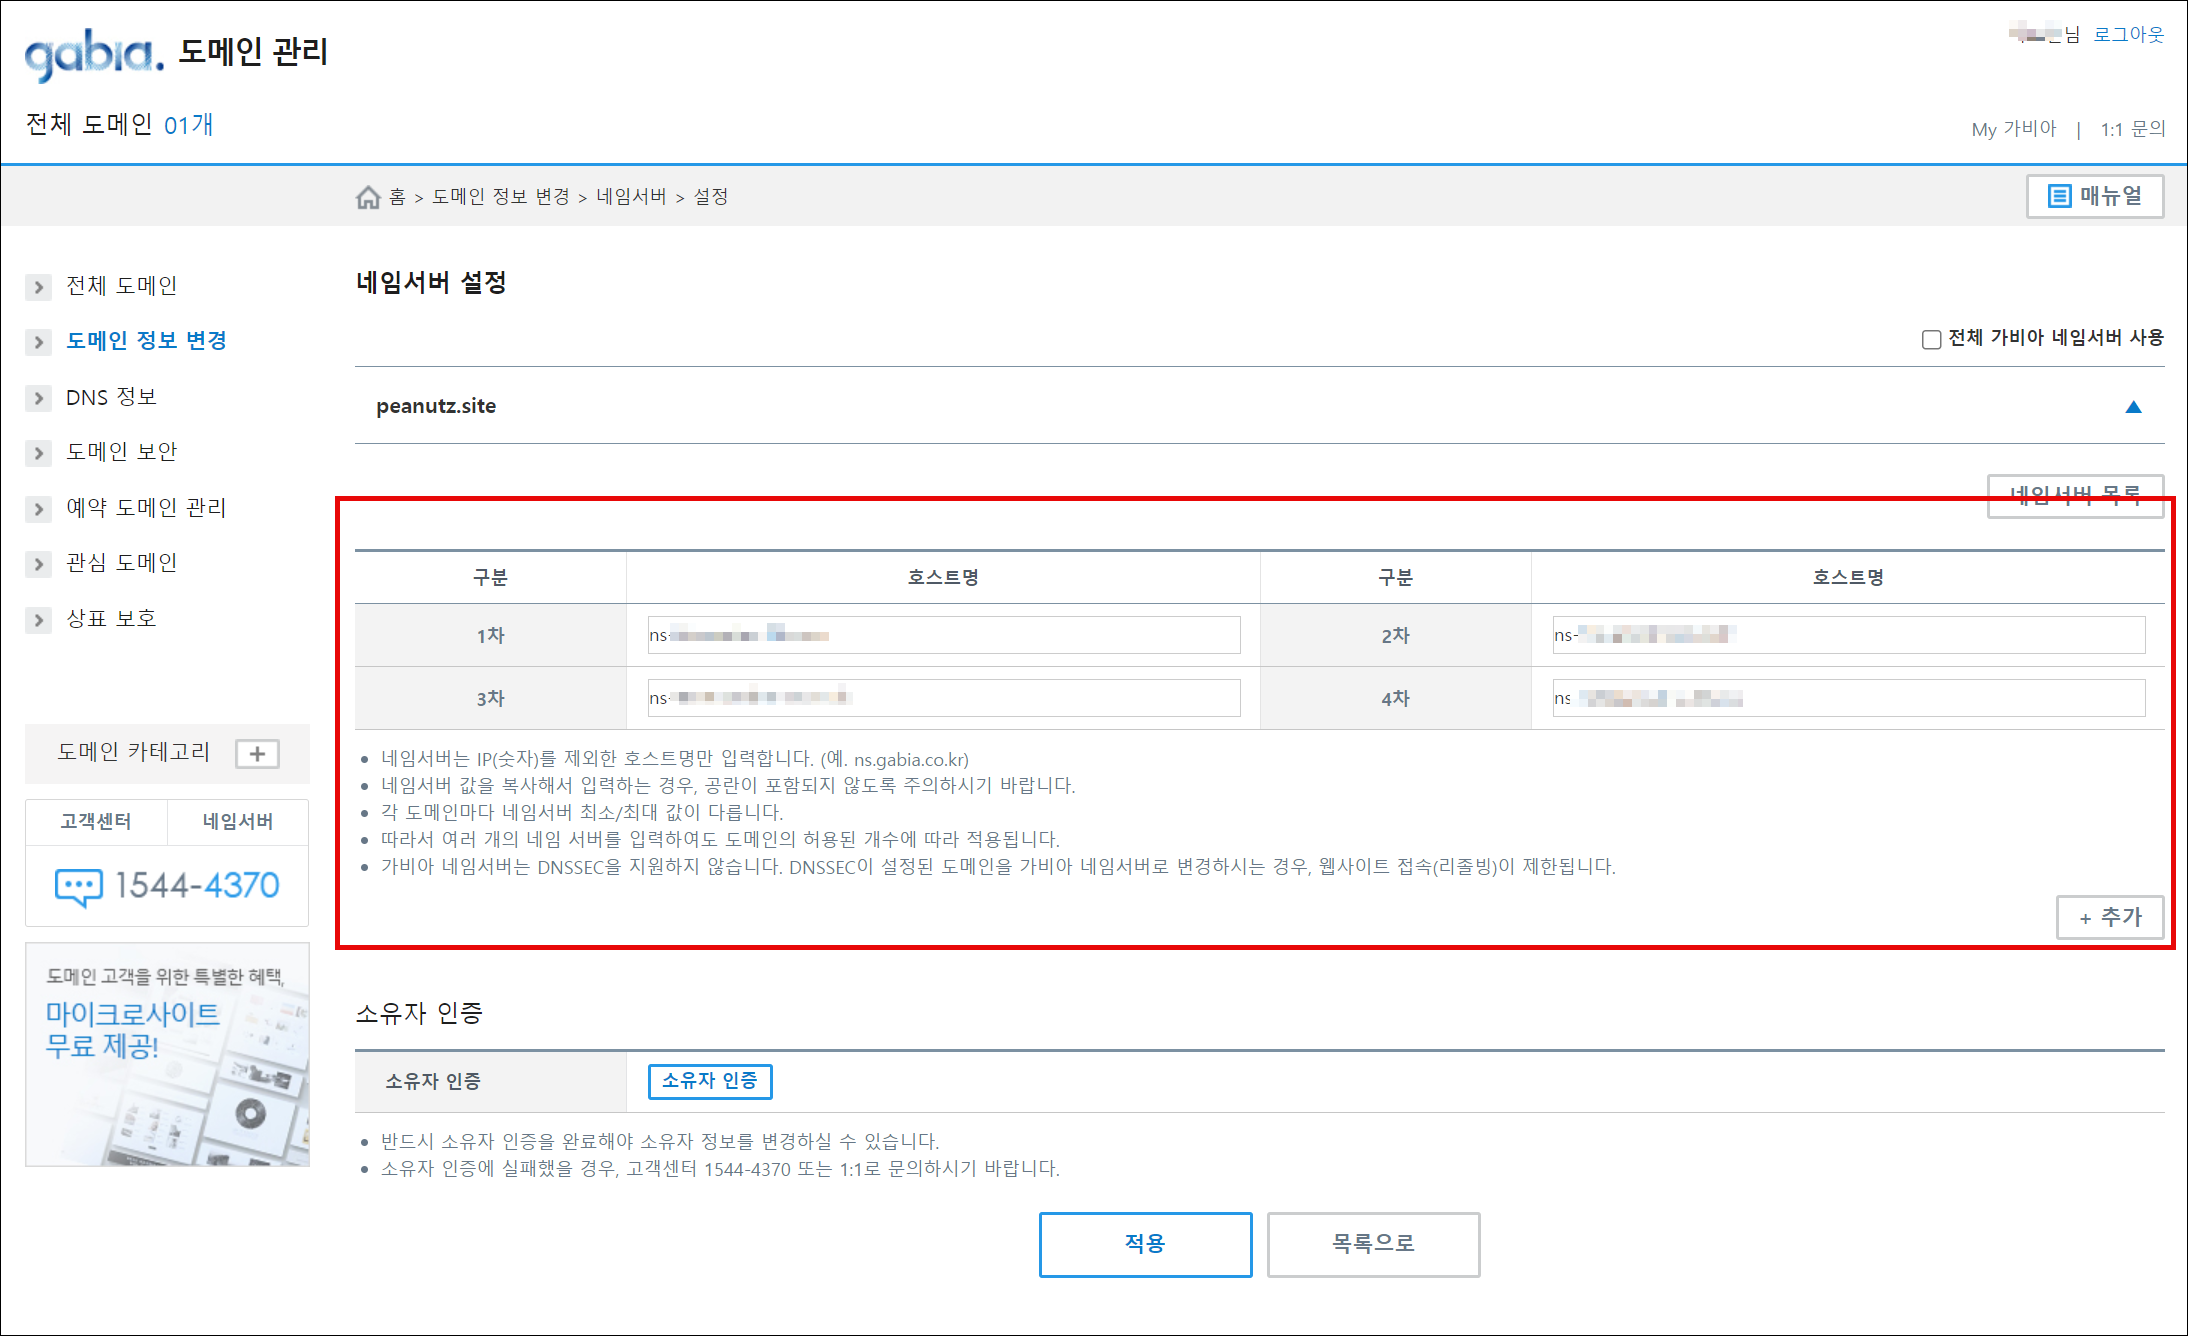Viewport: 2188px width, 1336px height.
Task: Click the Gabia logo
Action: 94,54
